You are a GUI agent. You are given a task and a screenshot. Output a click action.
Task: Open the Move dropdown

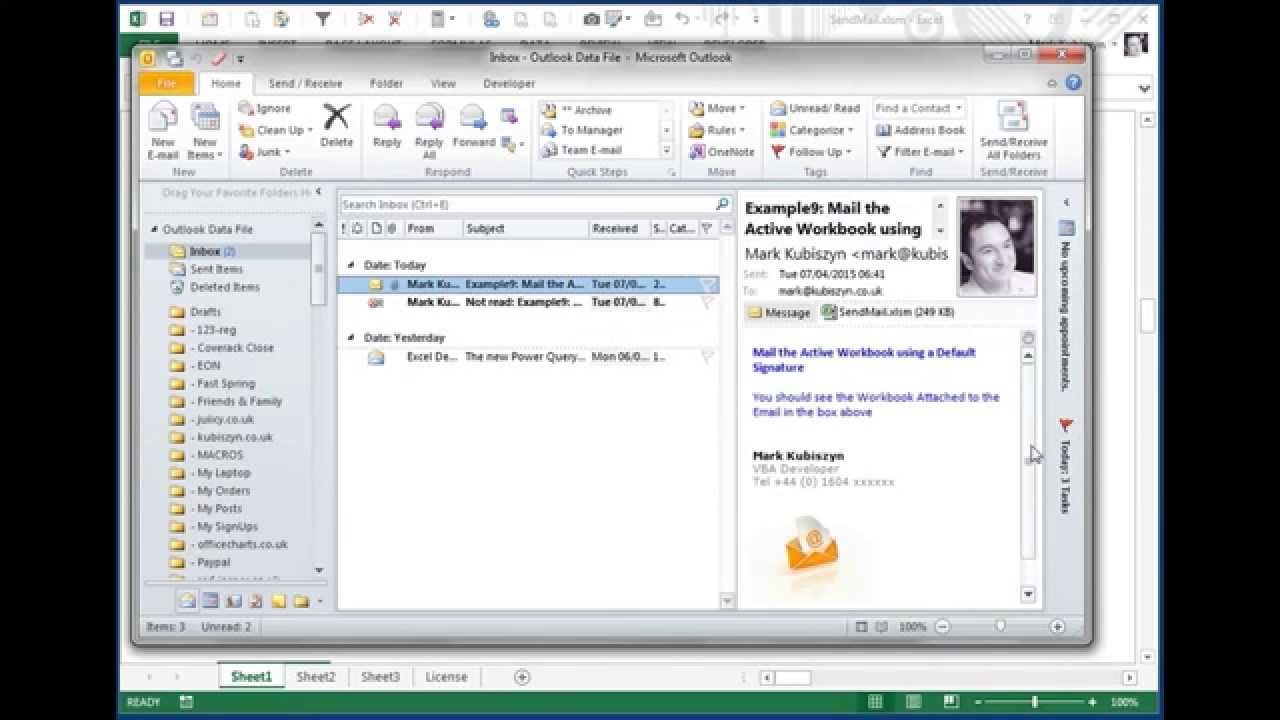(x=717, y=108)
